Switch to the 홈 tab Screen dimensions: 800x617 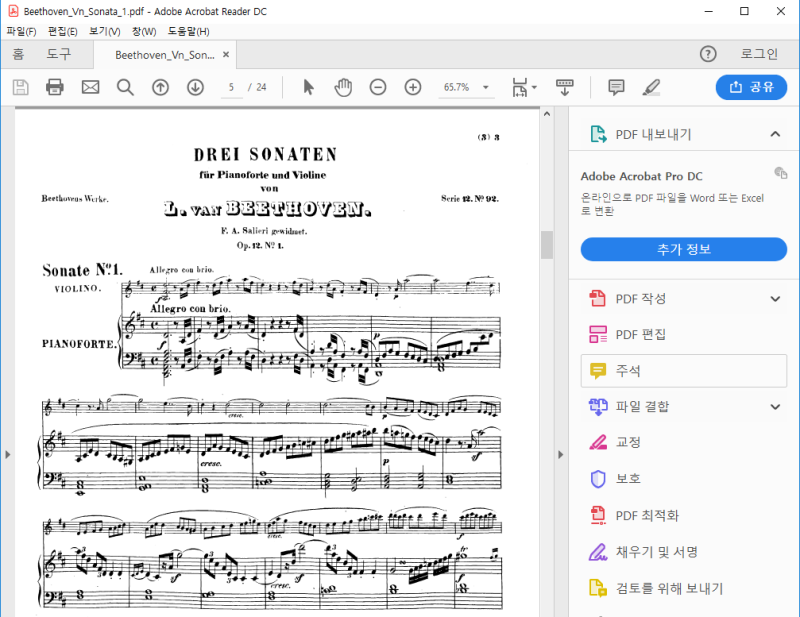(x=18, y=54)
